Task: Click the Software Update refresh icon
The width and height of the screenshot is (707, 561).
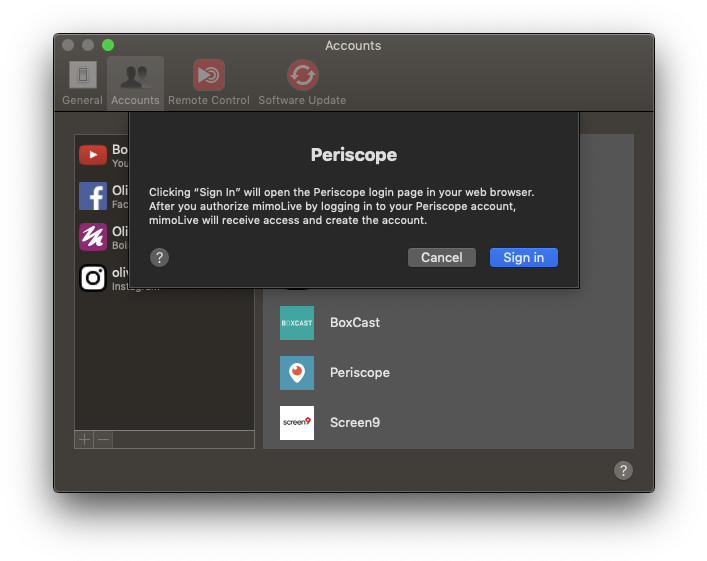Action: (x=303, y=75)
